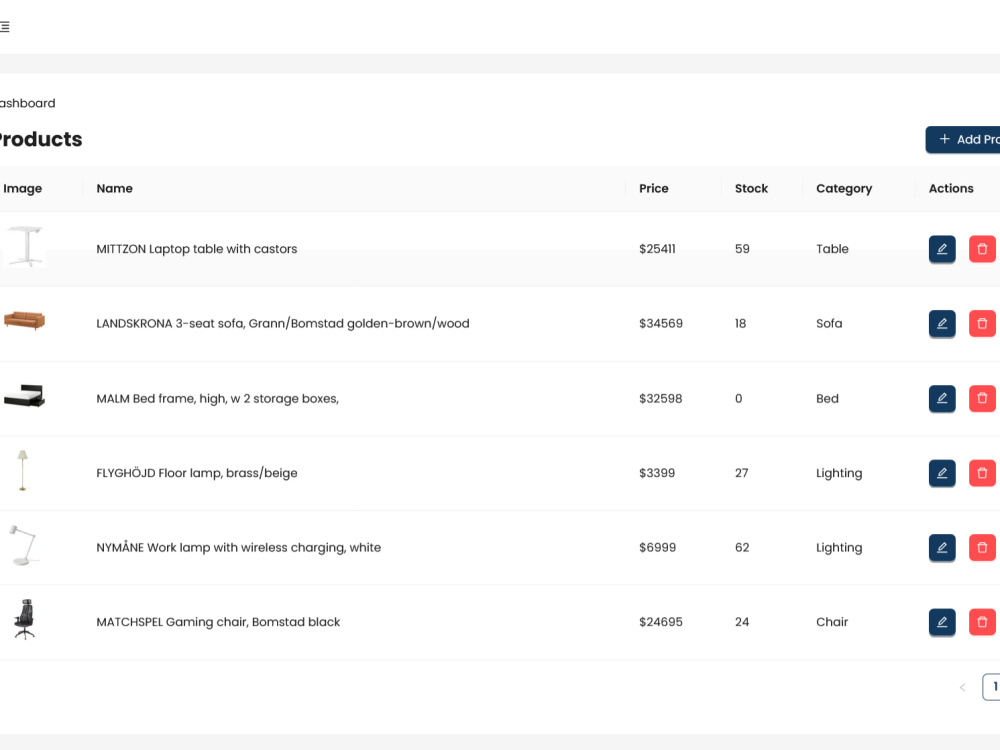Click the Products page heading

pos(41,140)
